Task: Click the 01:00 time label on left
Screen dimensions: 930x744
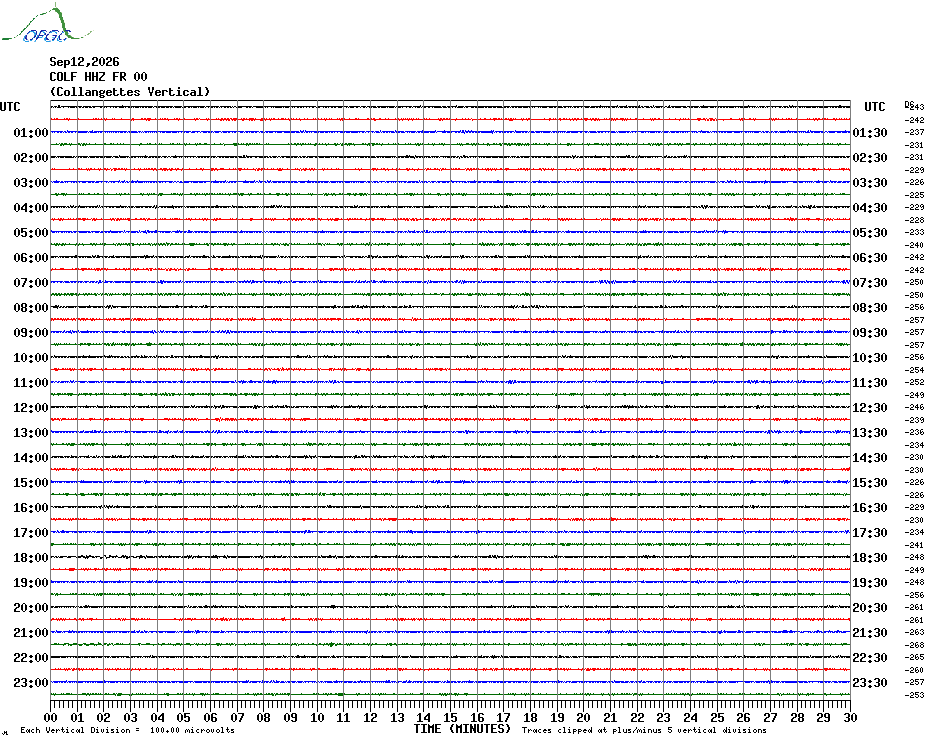Action: point(31,132)
